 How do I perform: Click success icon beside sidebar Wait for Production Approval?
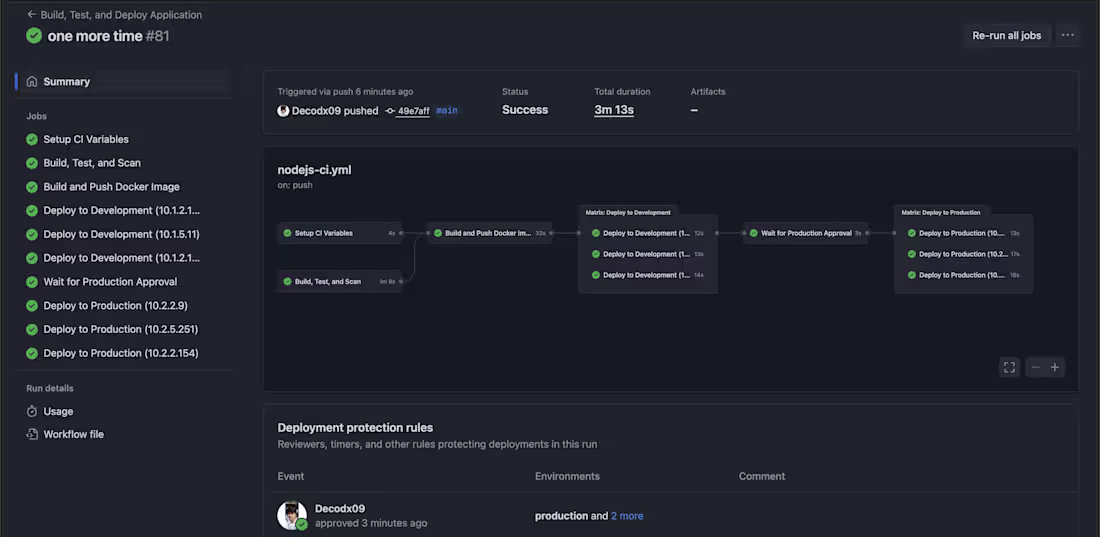click(x=32, y=281)
